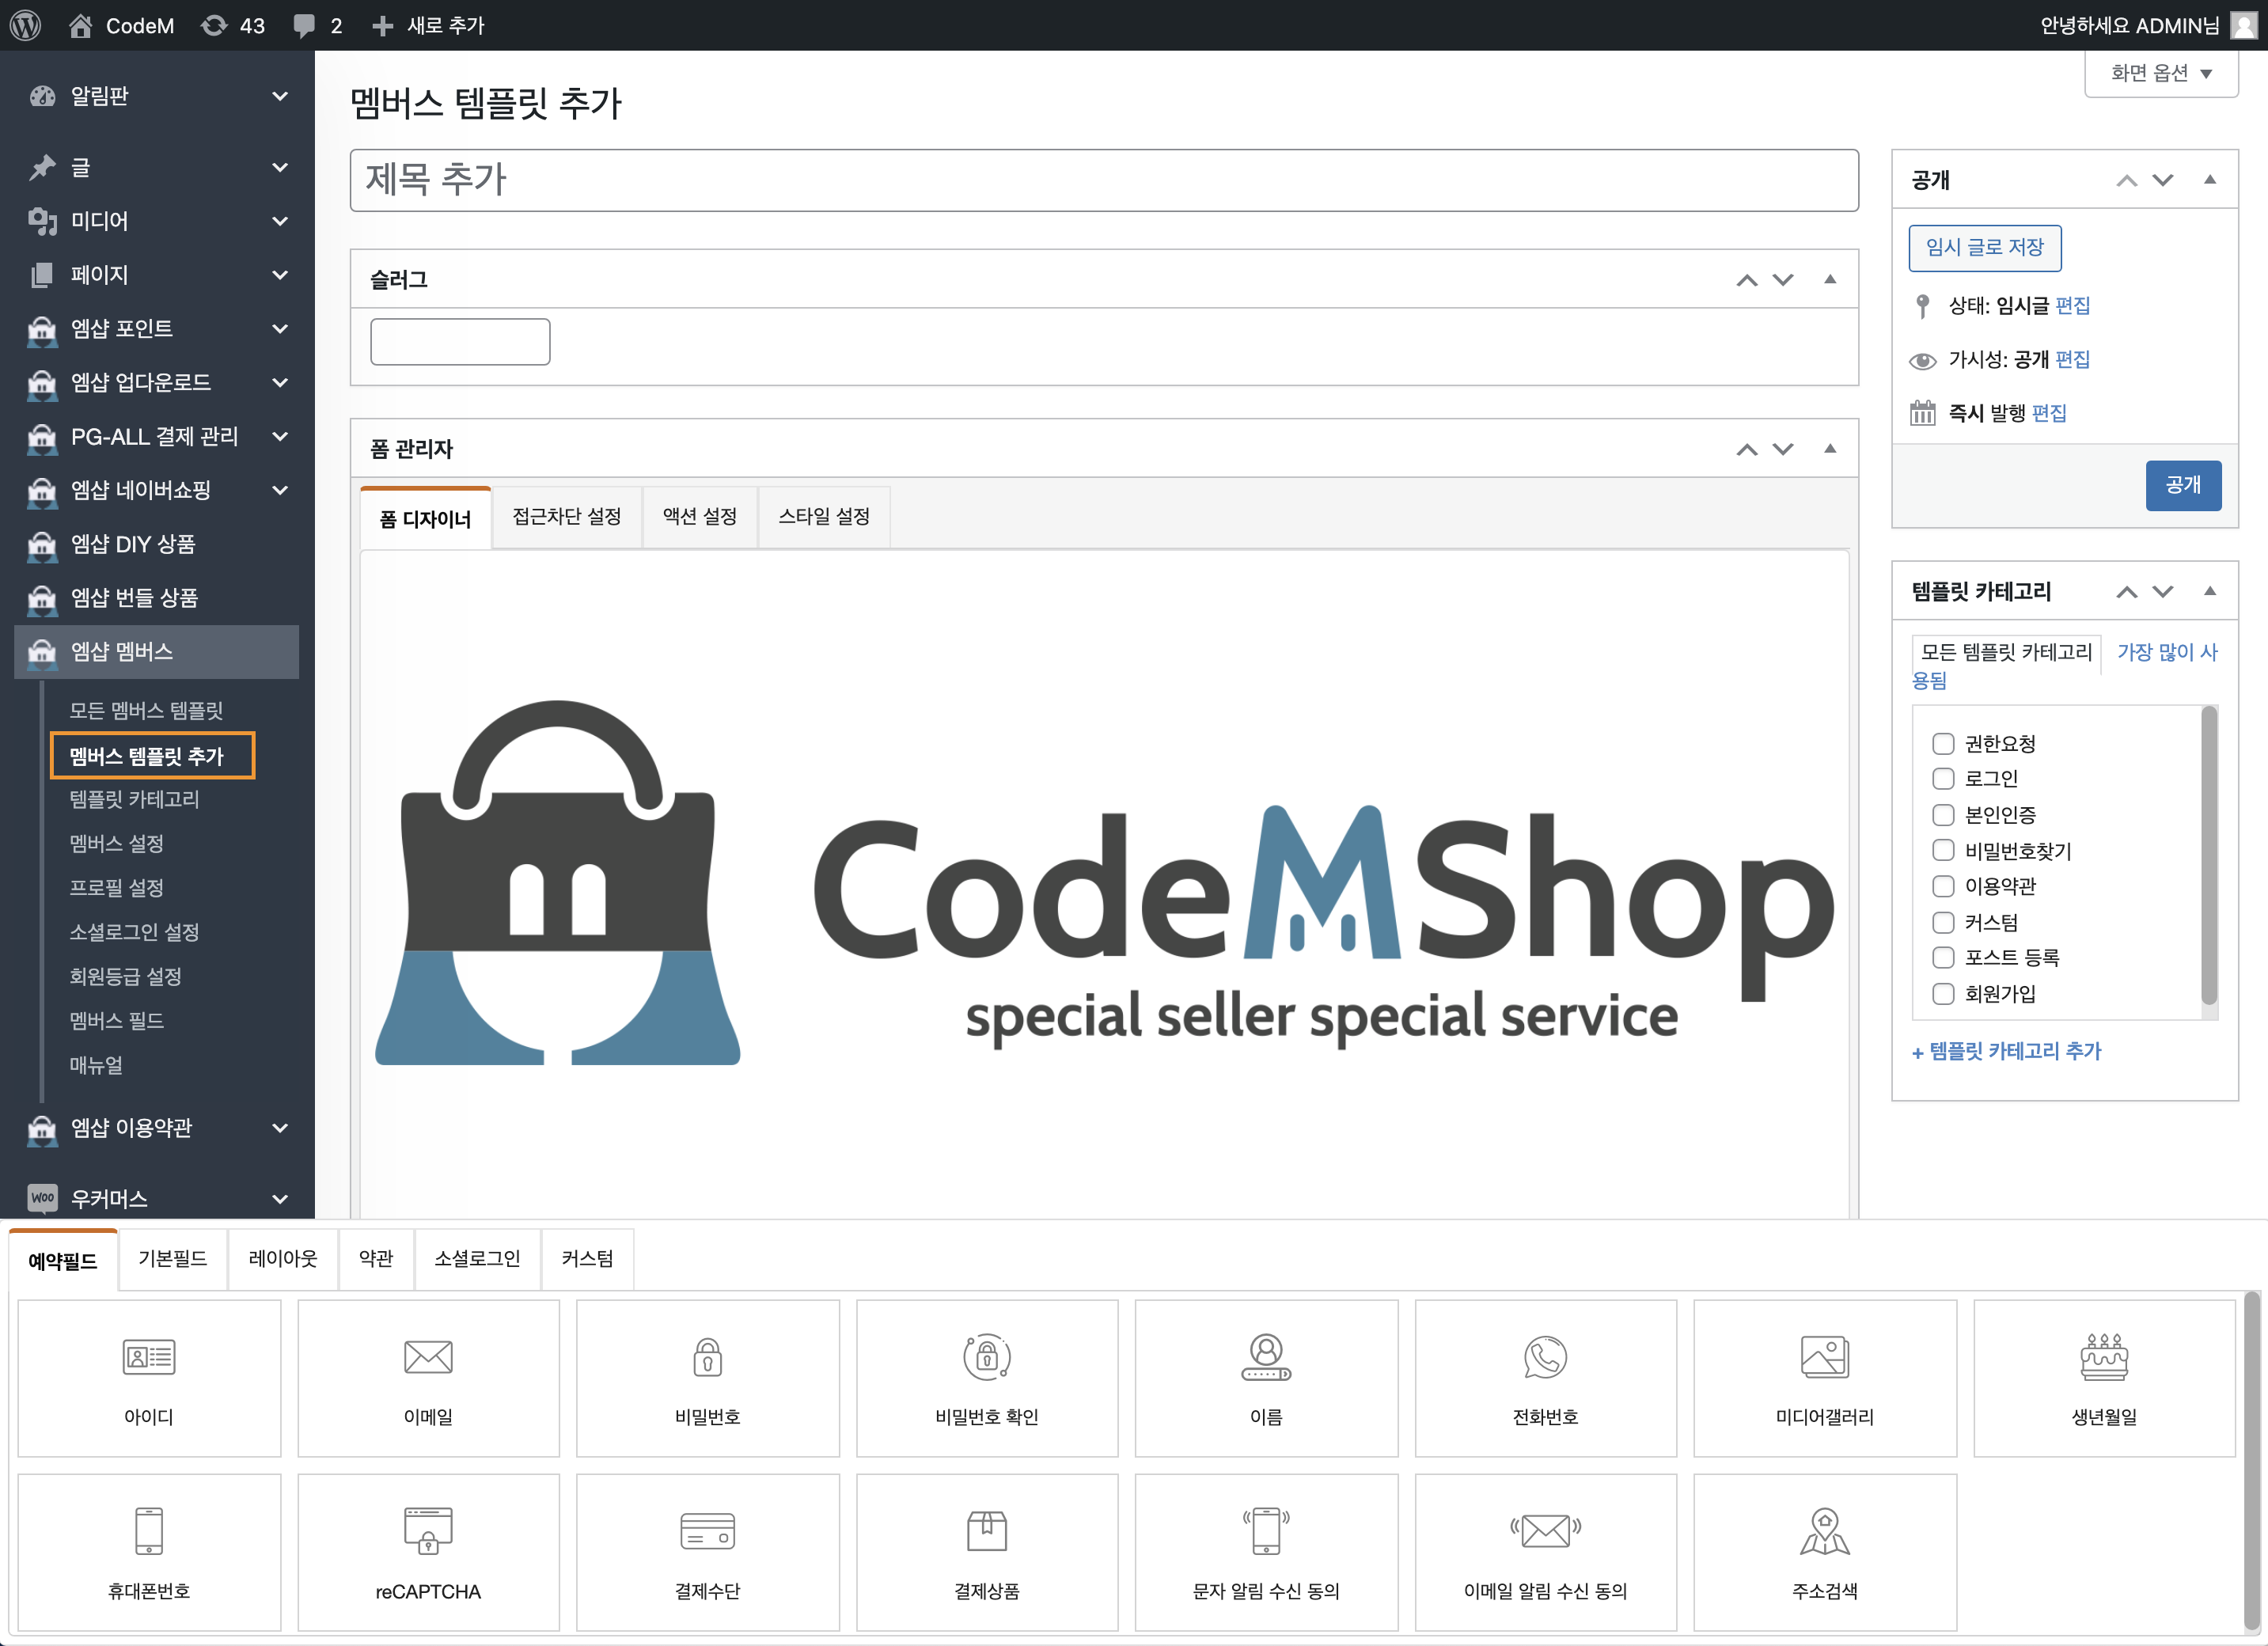The image size is (2268, 1646).
Task: Check the 이용약관 category
Action: pyautogui.click(x=1943, y=886)
